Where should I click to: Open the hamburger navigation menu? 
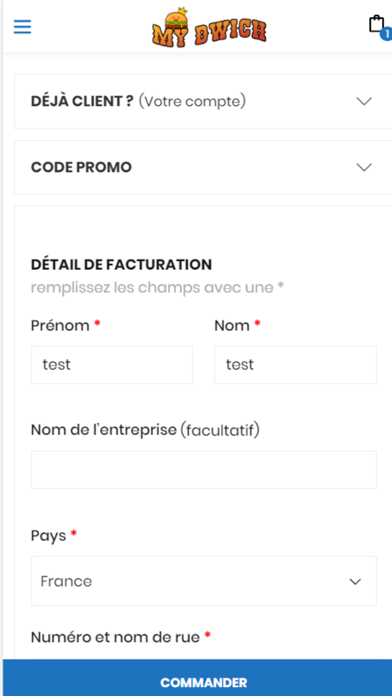click(22, 27)
